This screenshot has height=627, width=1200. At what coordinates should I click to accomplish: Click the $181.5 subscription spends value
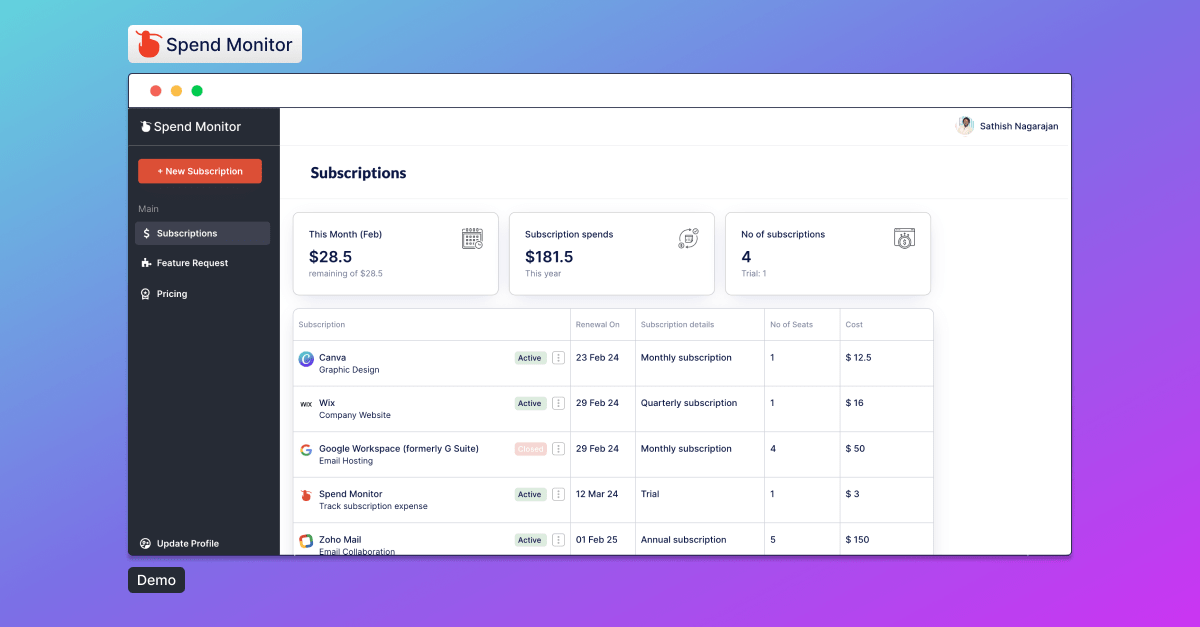coord(549,257)
